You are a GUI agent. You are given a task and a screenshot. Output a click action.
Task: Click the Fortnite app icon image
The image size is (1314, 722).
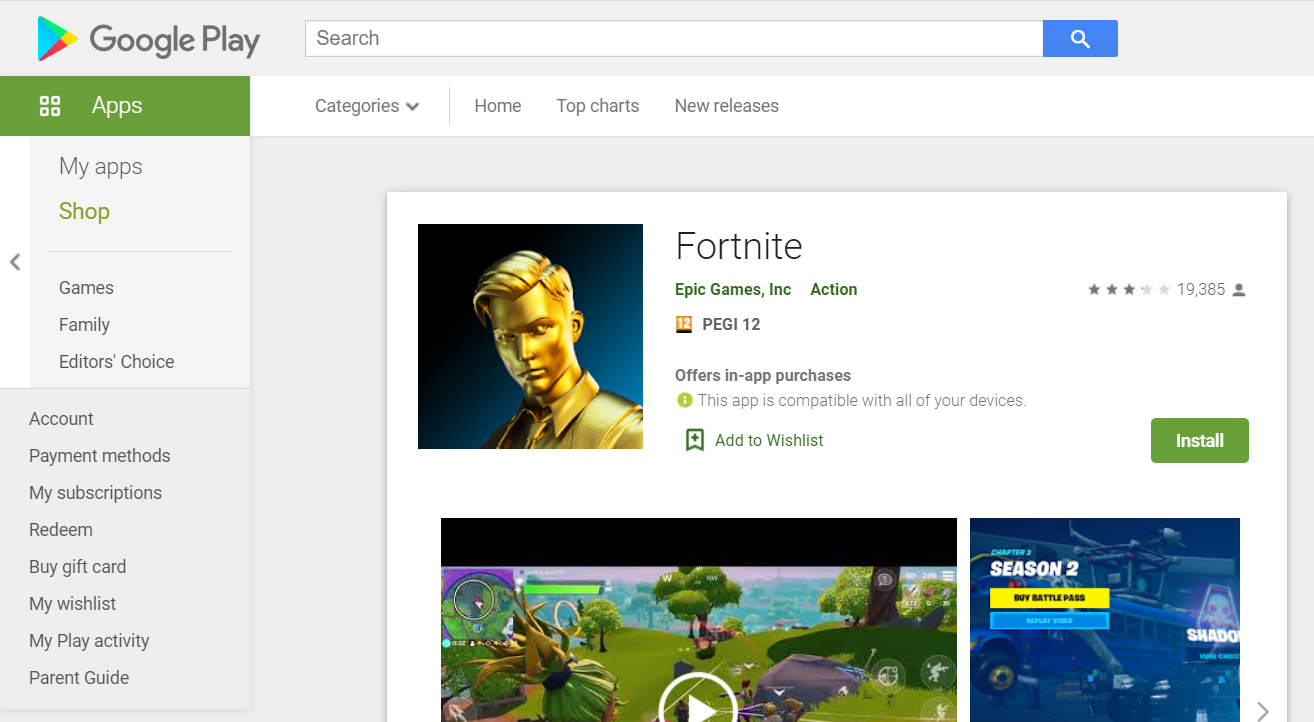coord(530,336)
